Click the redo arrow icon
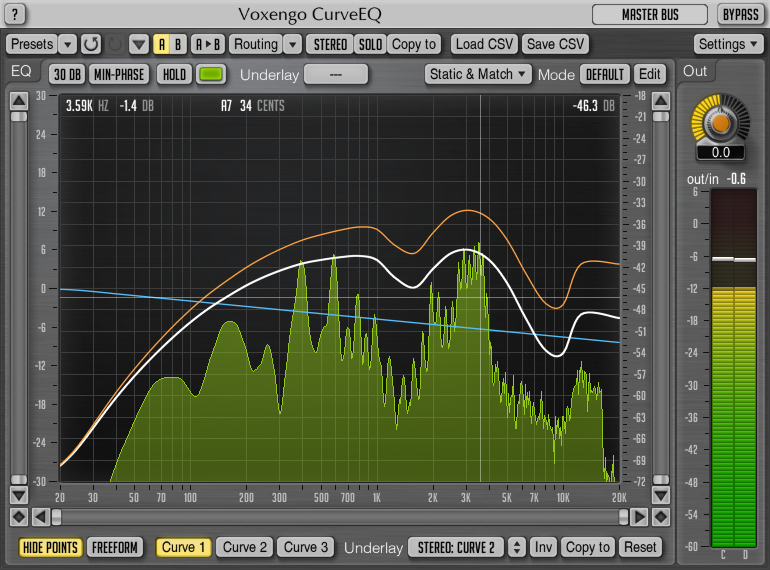This screenshot has width=770, height=570. 115,44
